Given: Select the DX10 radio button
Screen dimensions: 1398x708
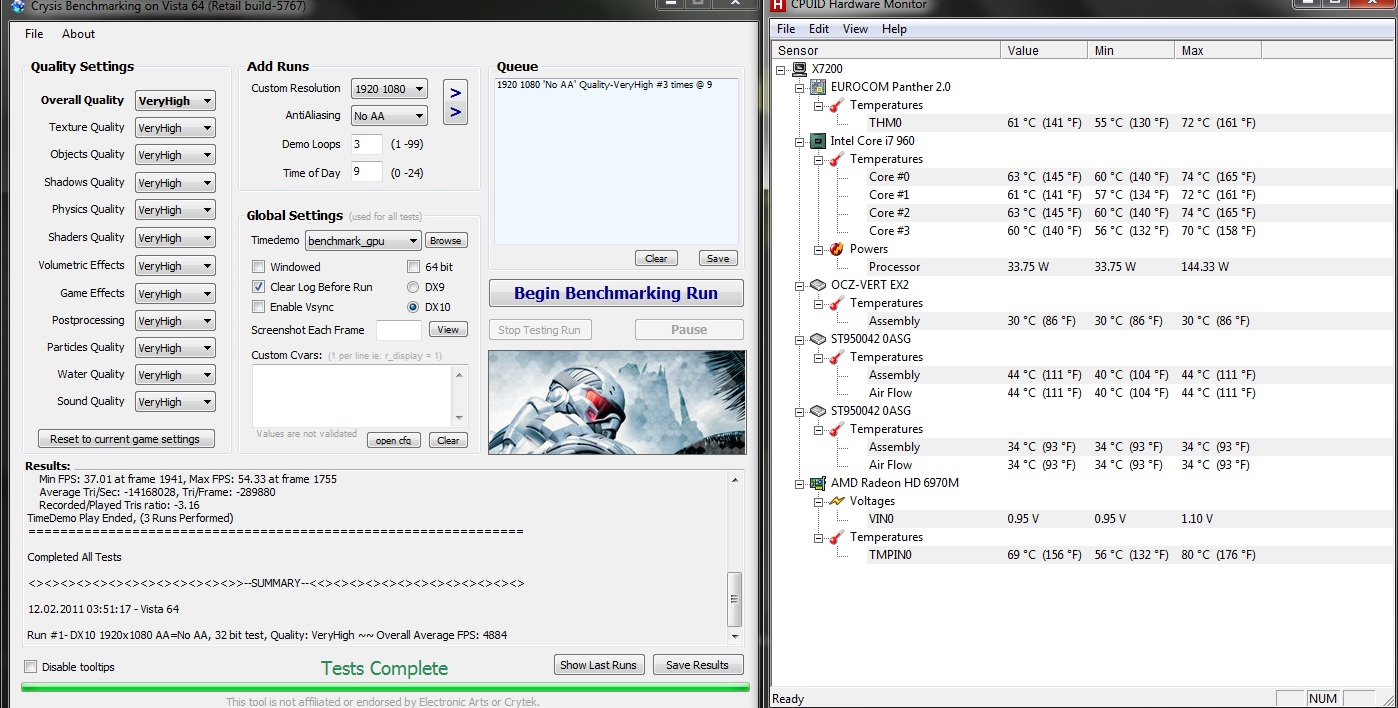Looking at the screenshot, I should [413, 307].
